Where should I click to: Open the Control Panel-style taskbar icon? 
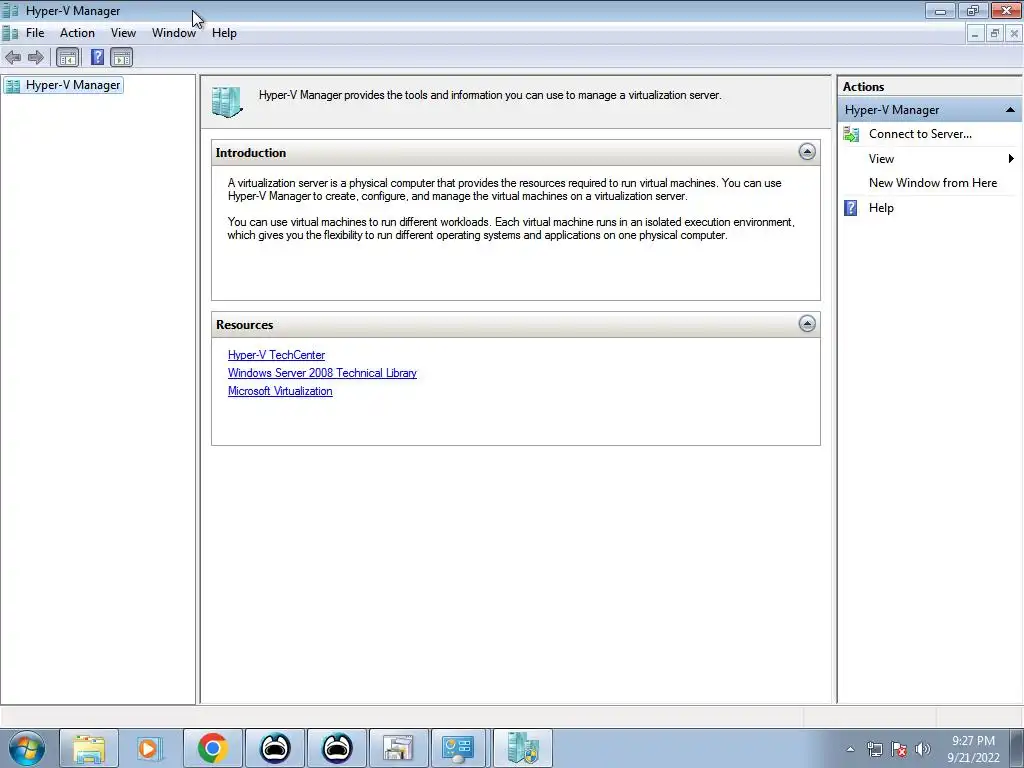tap(458, 748)
